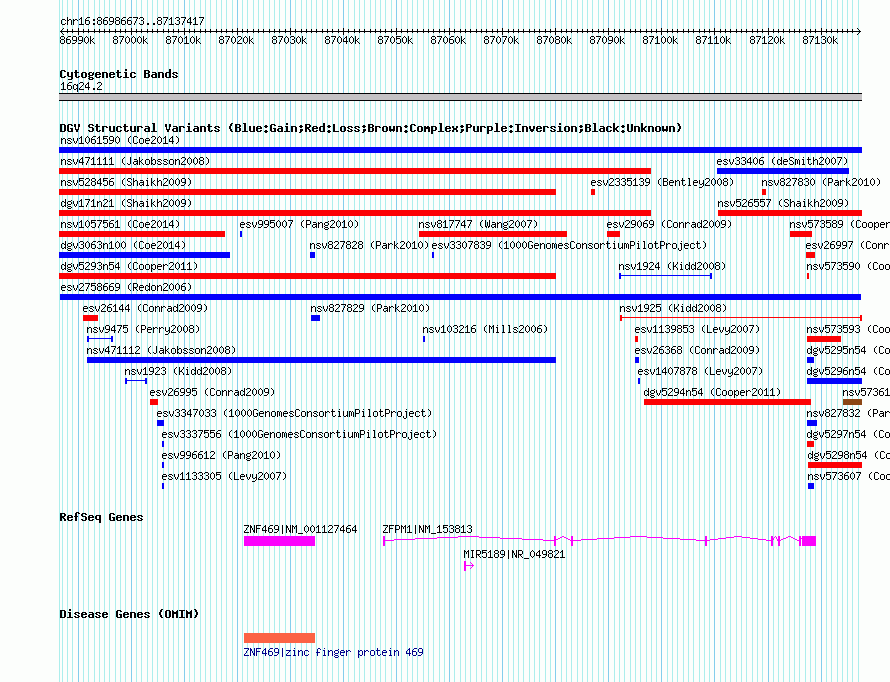Click esv996612 (Pang2010) label
Viewport: 890px width, 682px height.
221,455
